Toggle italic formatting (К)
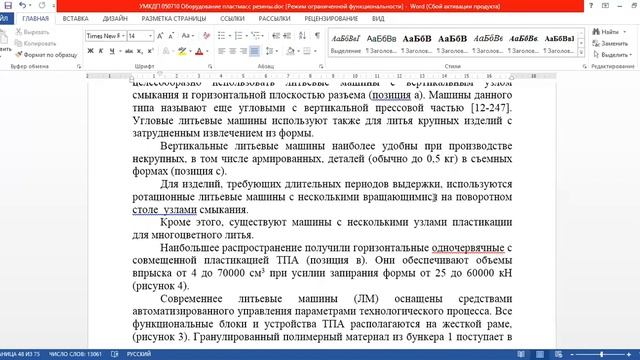The image size is (640, 360). click(x=101, y=51)
